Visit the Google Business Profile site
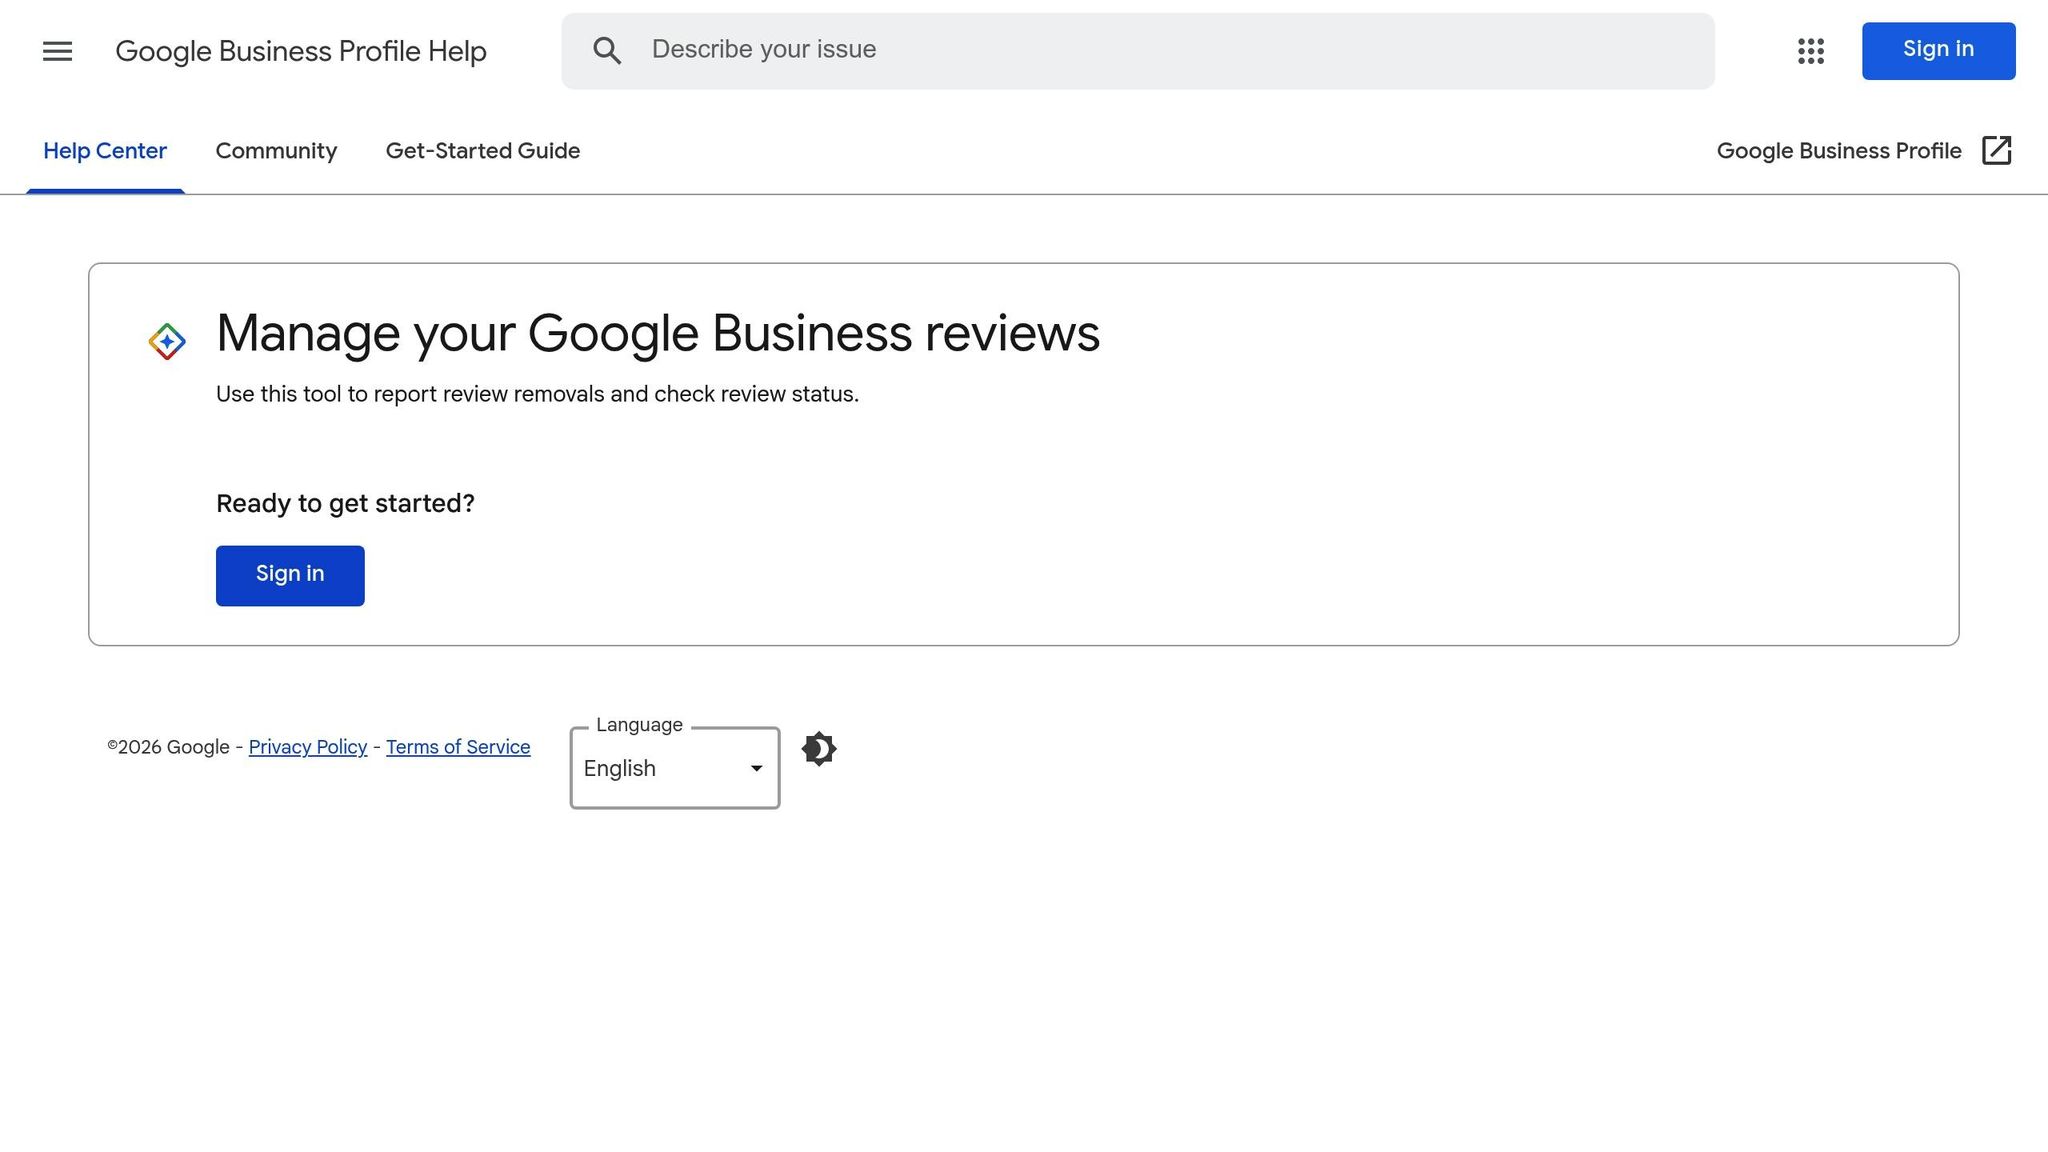Viewport: 2048px width, 1152px height. coord(1839,150)
